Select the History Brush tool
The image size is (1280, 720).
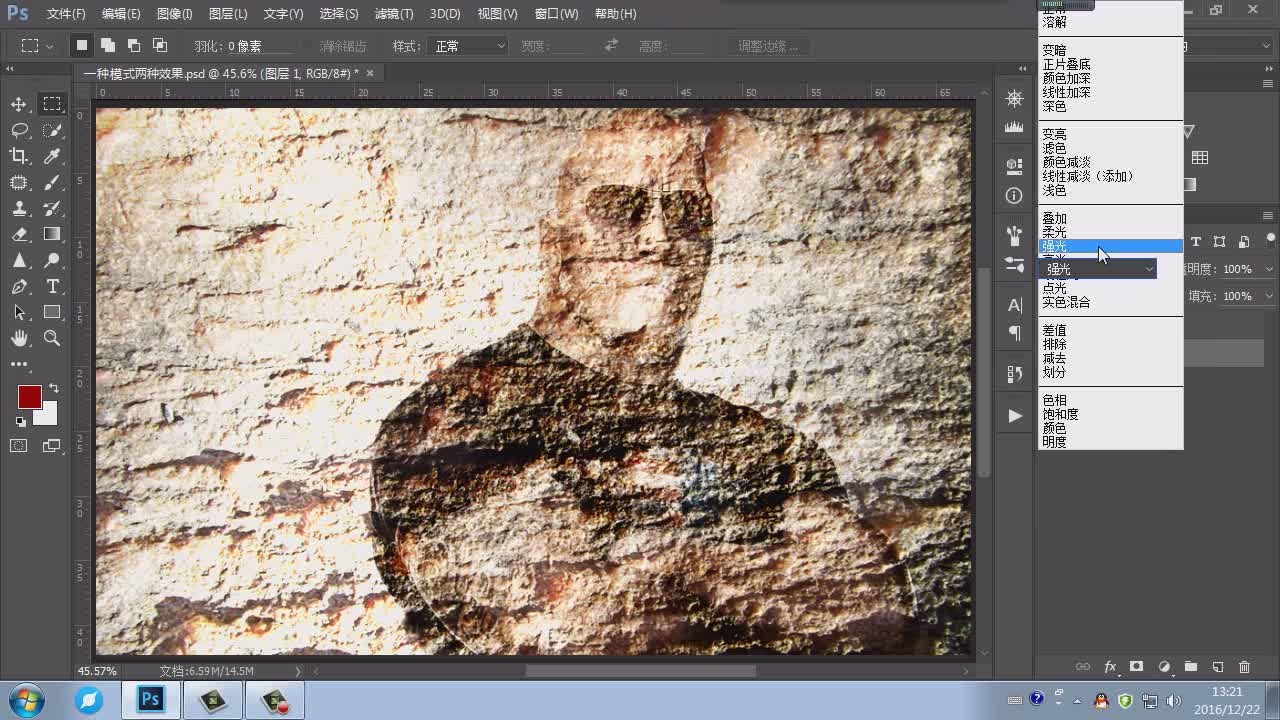pyautogui.click(x=52, y=208)
